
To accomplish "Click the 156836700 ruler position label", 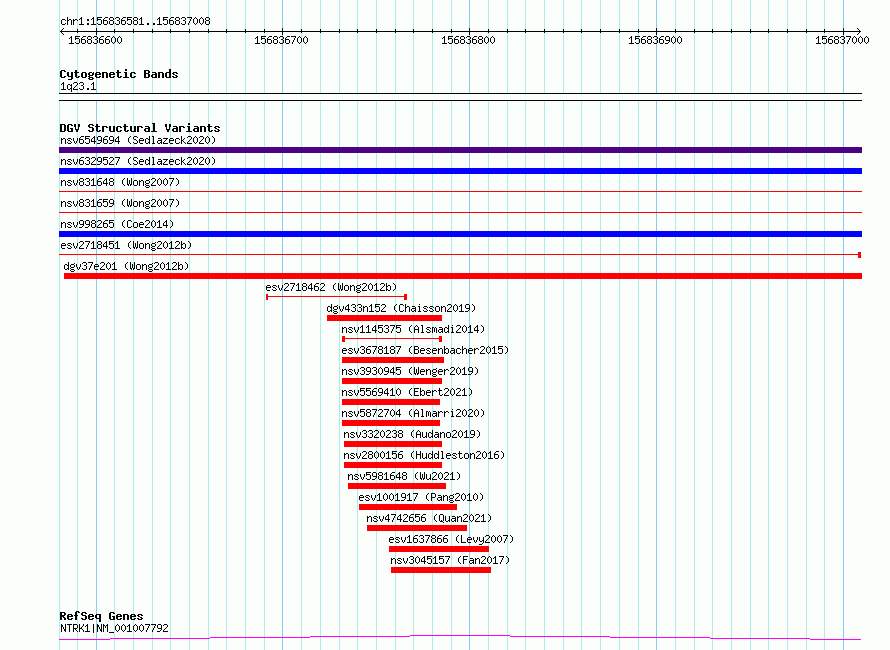I will pyautogui.click(x=281, y=40).
